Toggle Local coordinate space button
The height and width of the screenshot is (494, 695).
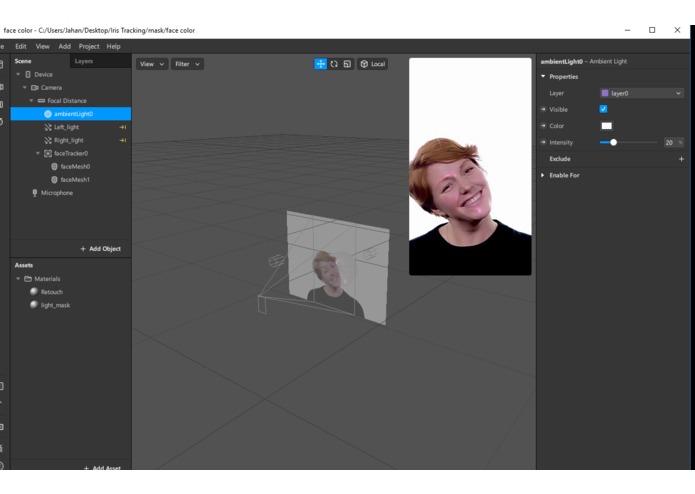pyautogui.click(x=372, y=64)
